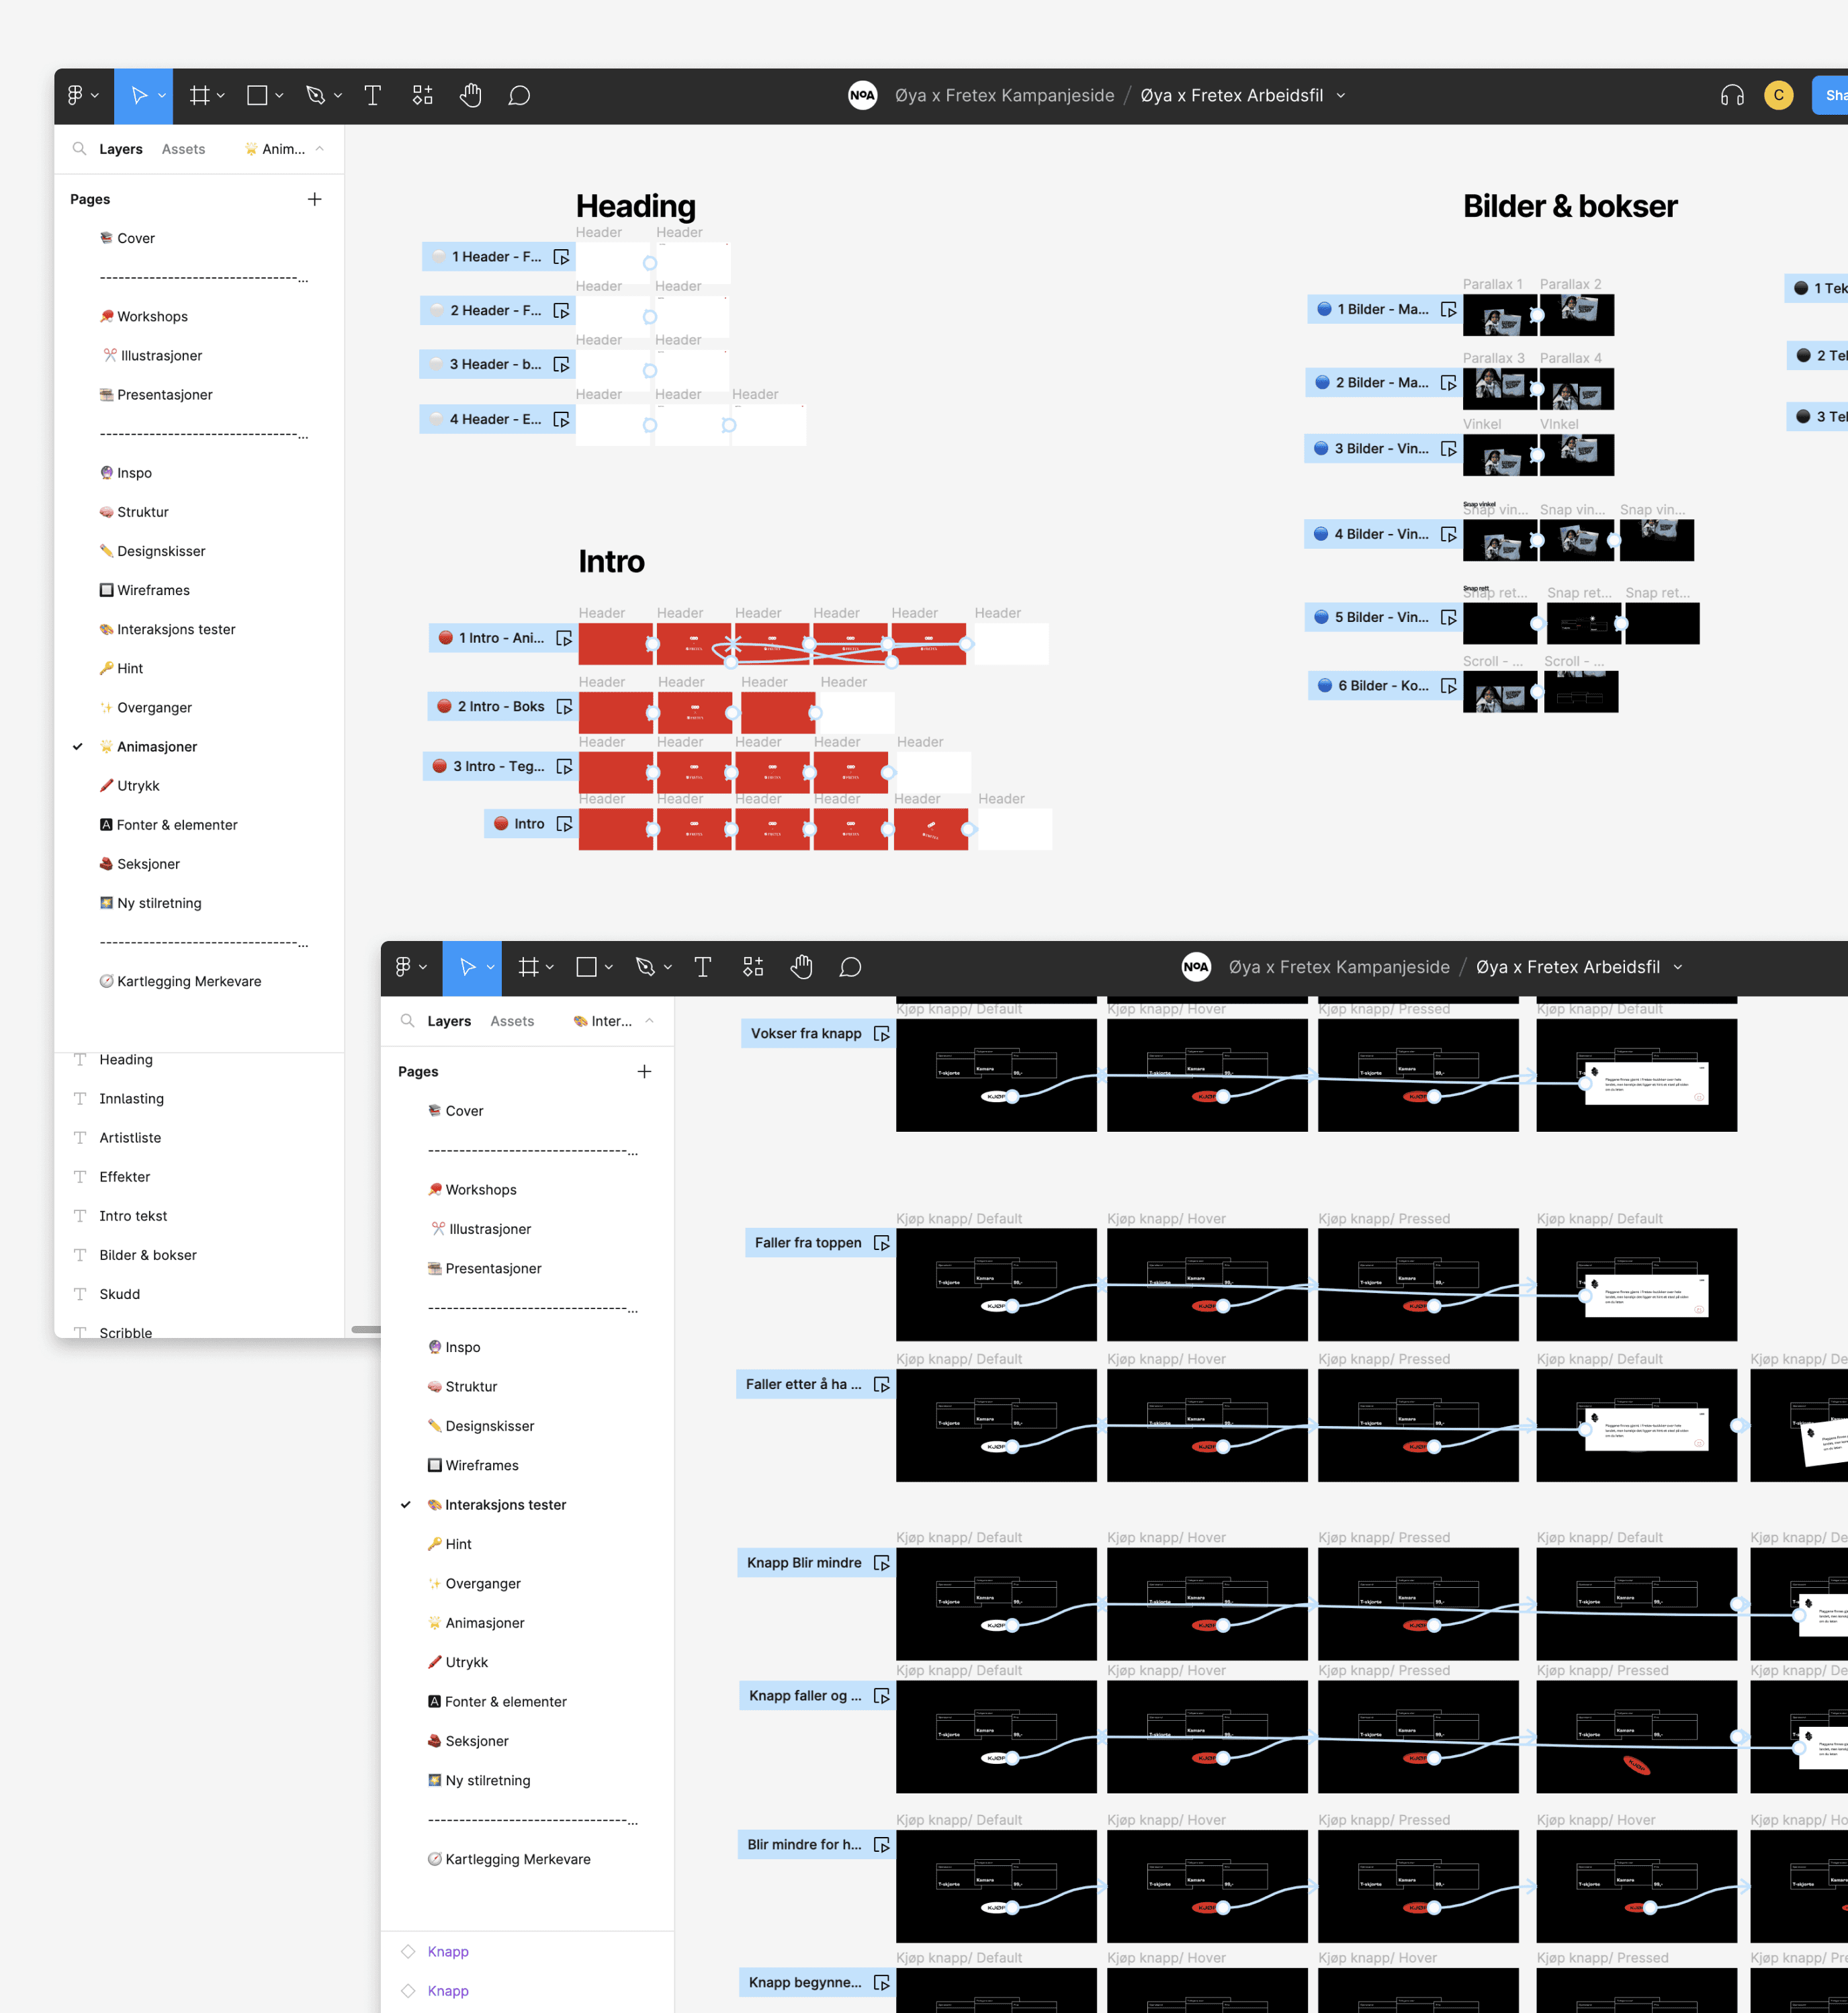Viewport: 1848px width, 2013px height.
Task: Switch to Layers tab in upper window
Action: point(121,149)
